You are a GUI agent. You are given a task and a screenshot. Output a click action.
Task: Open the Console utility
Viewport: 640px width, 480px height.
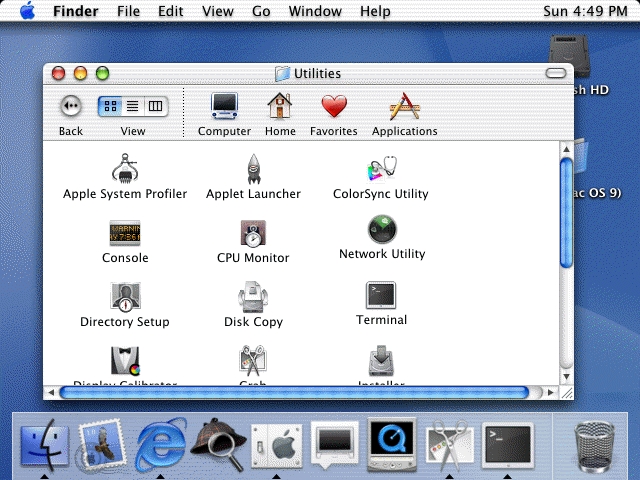click(x=125, y=234)
